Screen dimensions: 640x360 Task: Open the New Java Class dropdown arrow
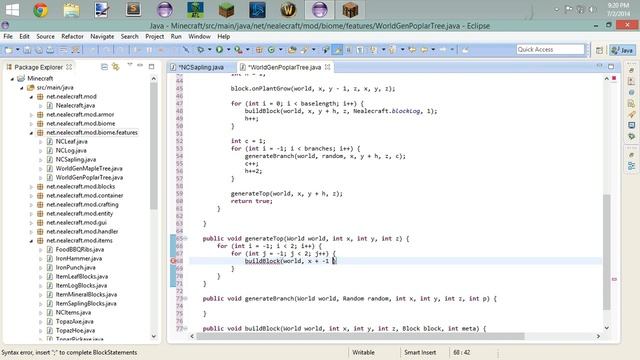pos(280,50)
